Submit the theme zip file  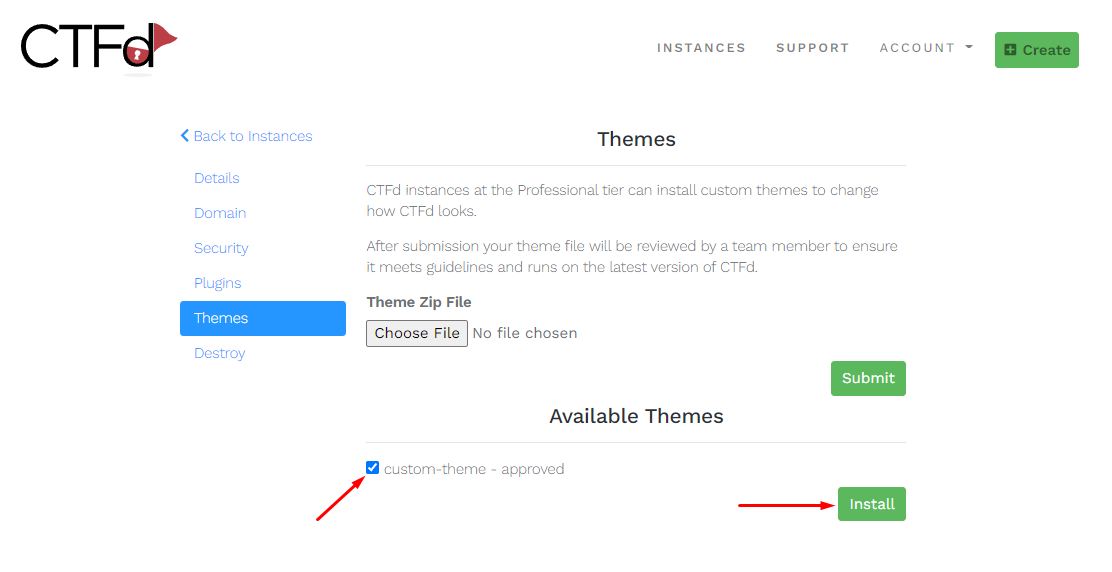tap(868, 378)
